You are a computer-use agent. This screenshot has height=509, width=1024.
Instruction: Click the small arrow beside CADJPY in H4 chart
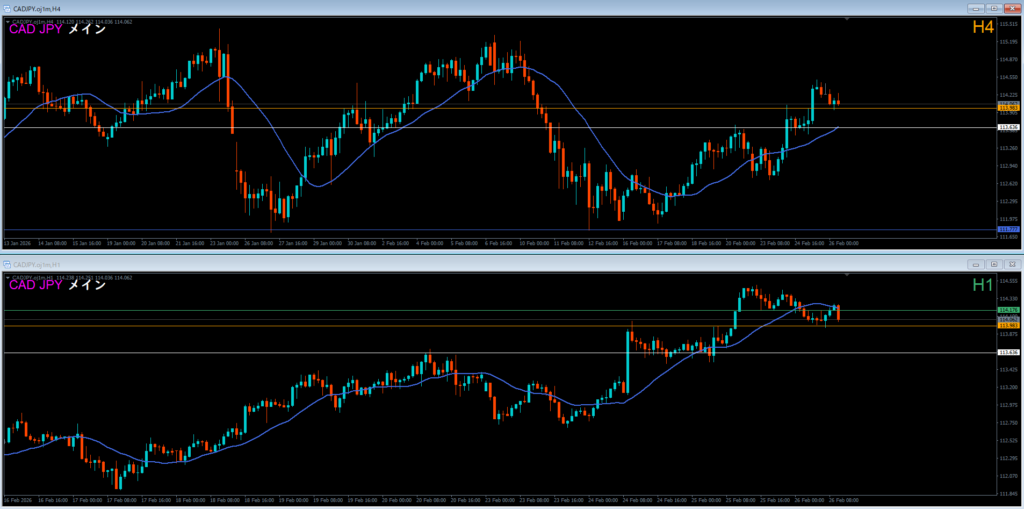7,22
